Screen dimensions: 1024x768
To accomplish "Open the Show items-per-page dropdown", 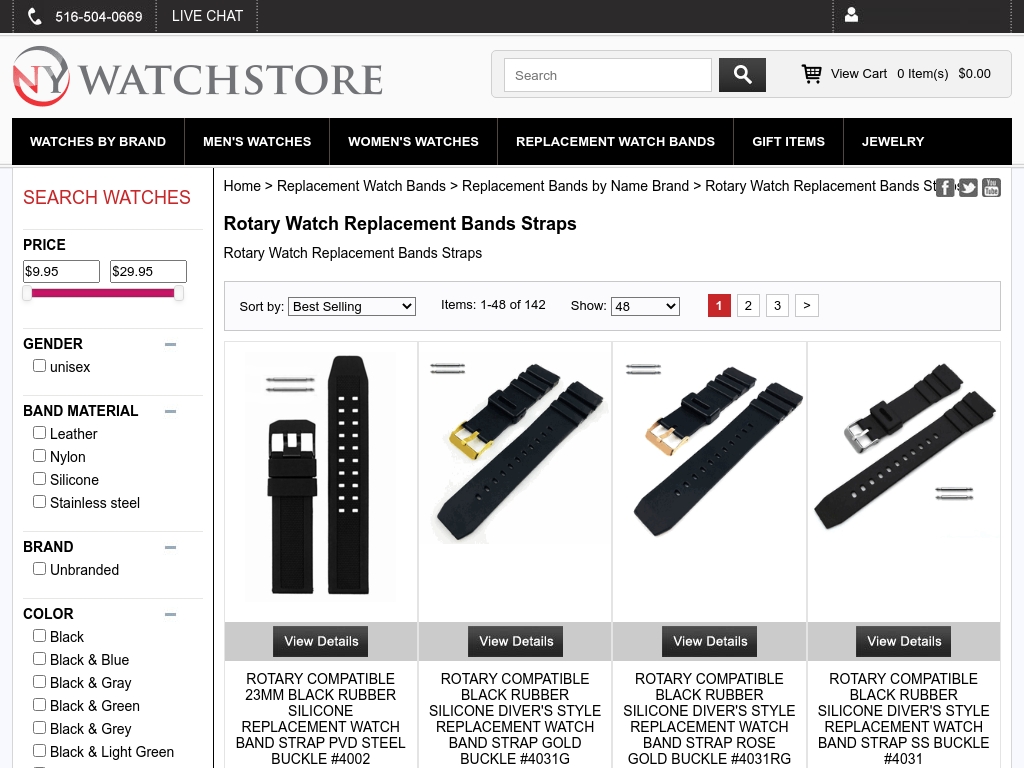I will tap(645, 306).
